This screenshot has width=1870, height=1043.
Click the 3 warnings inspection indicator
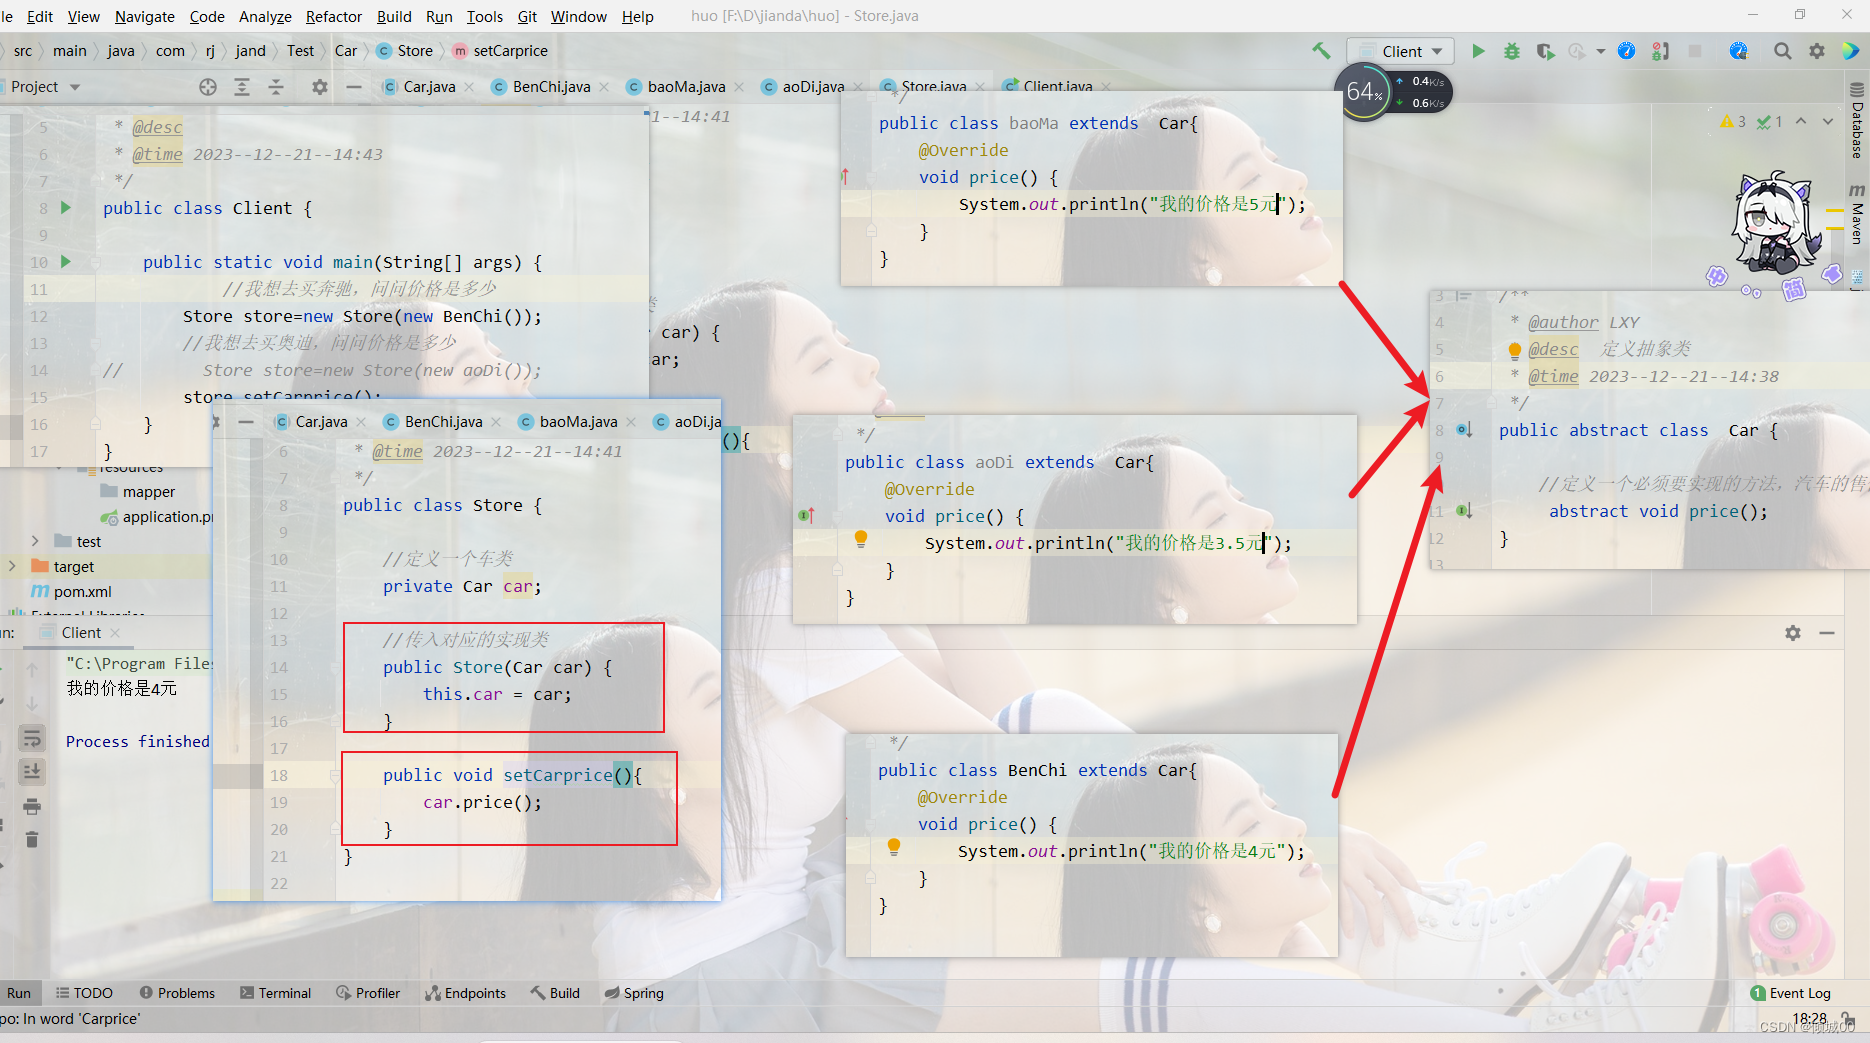(1732, 121)
